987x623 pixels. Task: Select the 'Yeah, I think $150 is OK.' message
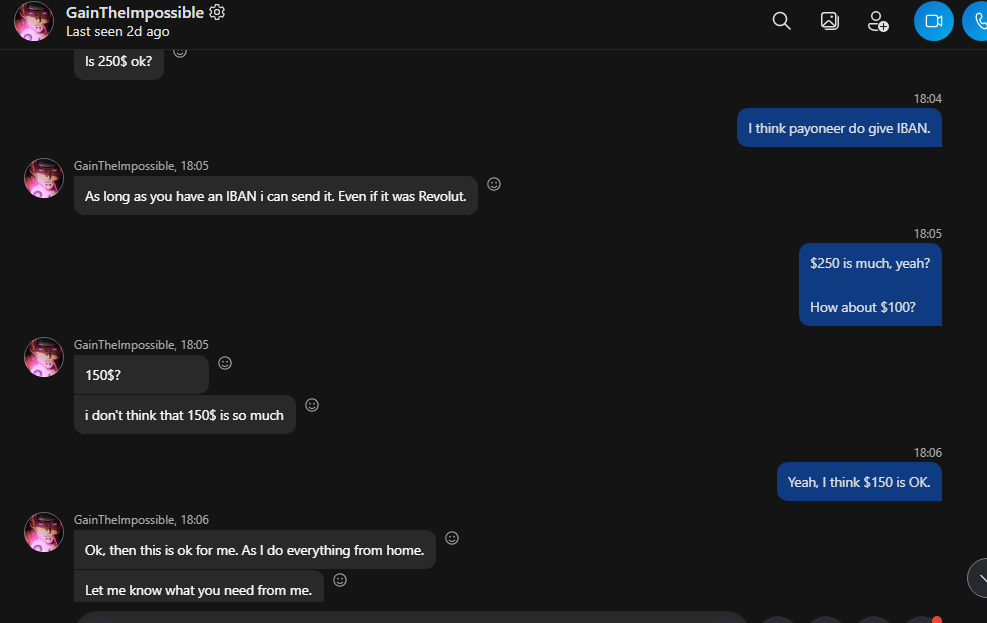[x=859, y=482]
